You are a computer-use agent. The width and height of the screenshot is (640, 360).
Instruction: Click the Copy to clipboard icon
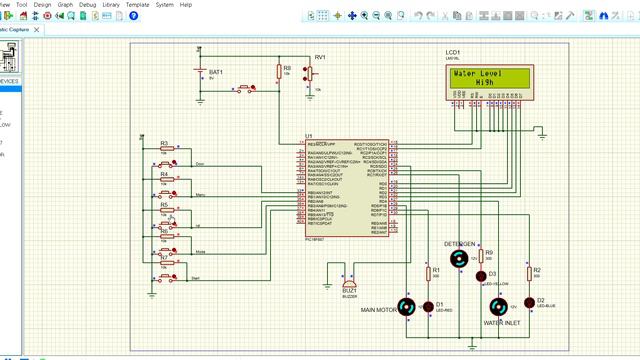[x=457, y=16]
